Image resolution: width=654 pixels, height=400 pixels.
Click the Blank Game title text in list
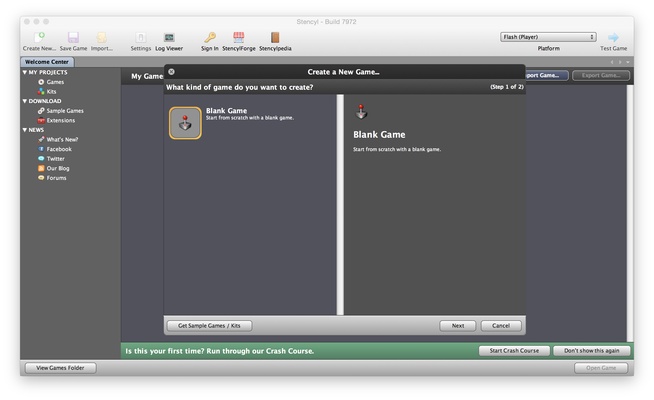(226, 111)
